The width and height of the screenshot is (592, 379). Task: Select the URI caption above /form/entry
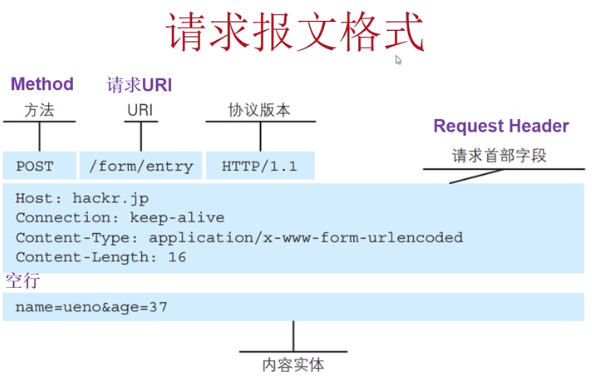point(140,110)
